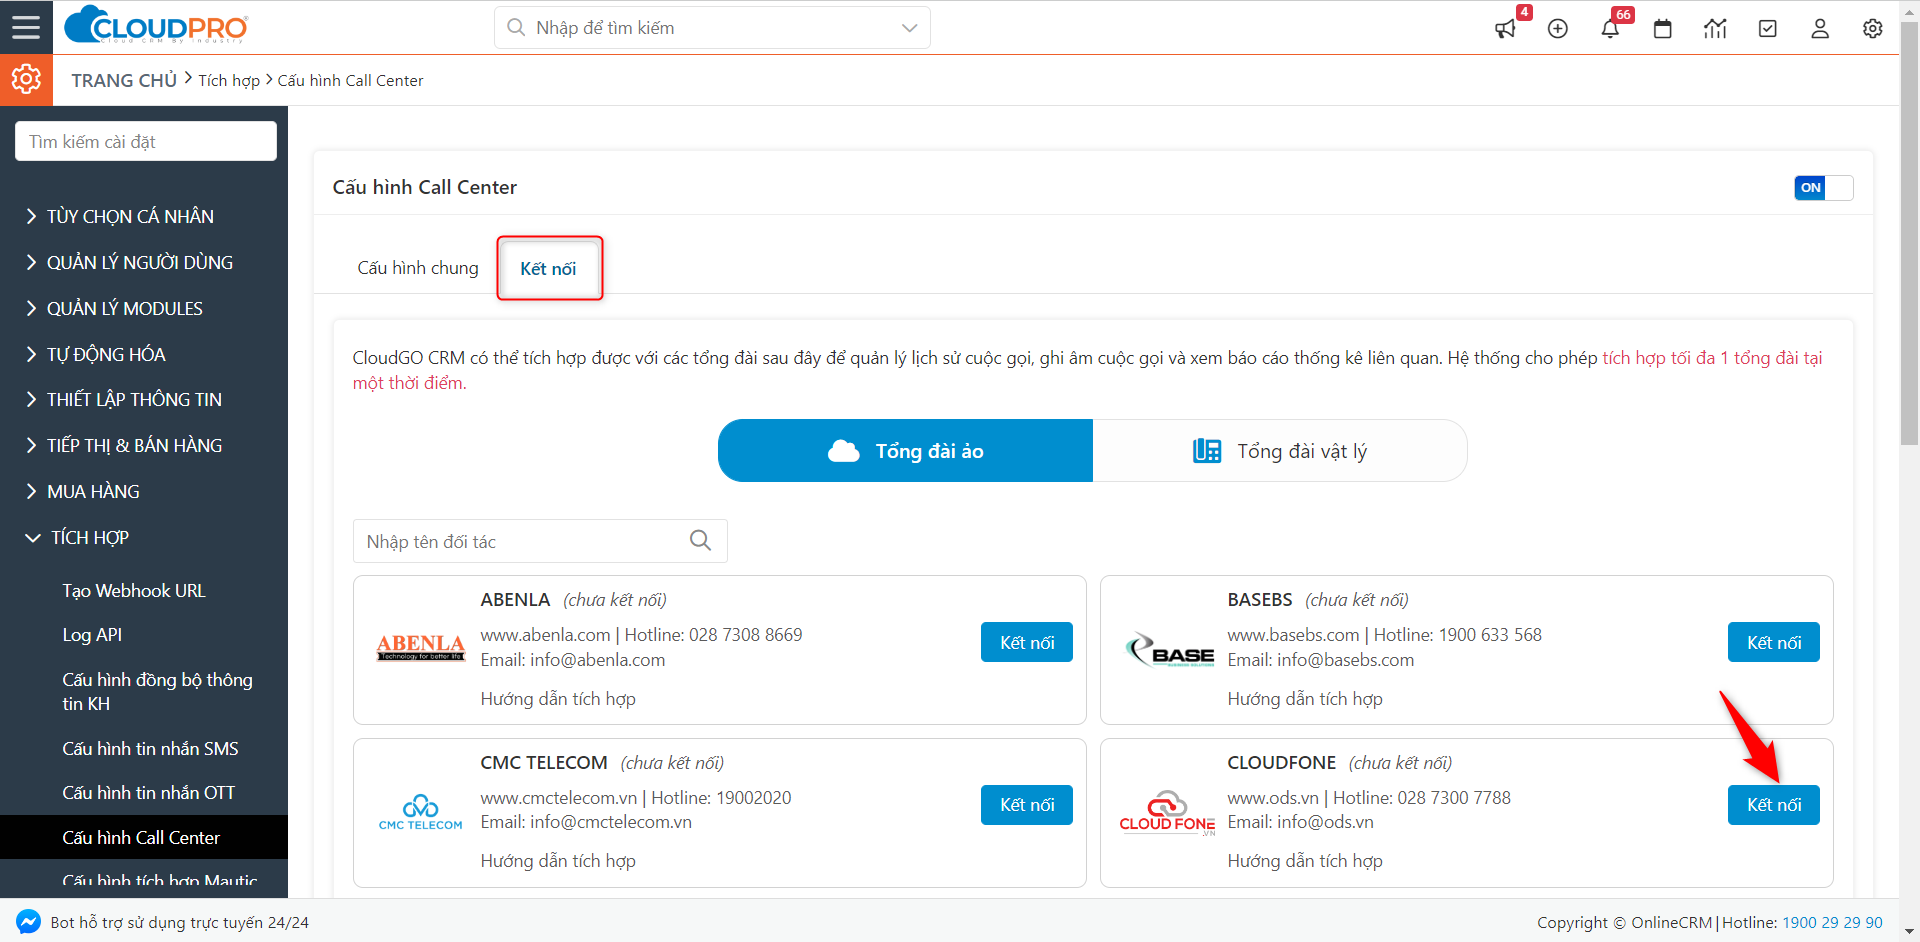Focus the Nhập để tìm kiếm field
1920x942 pixels.
712,28
